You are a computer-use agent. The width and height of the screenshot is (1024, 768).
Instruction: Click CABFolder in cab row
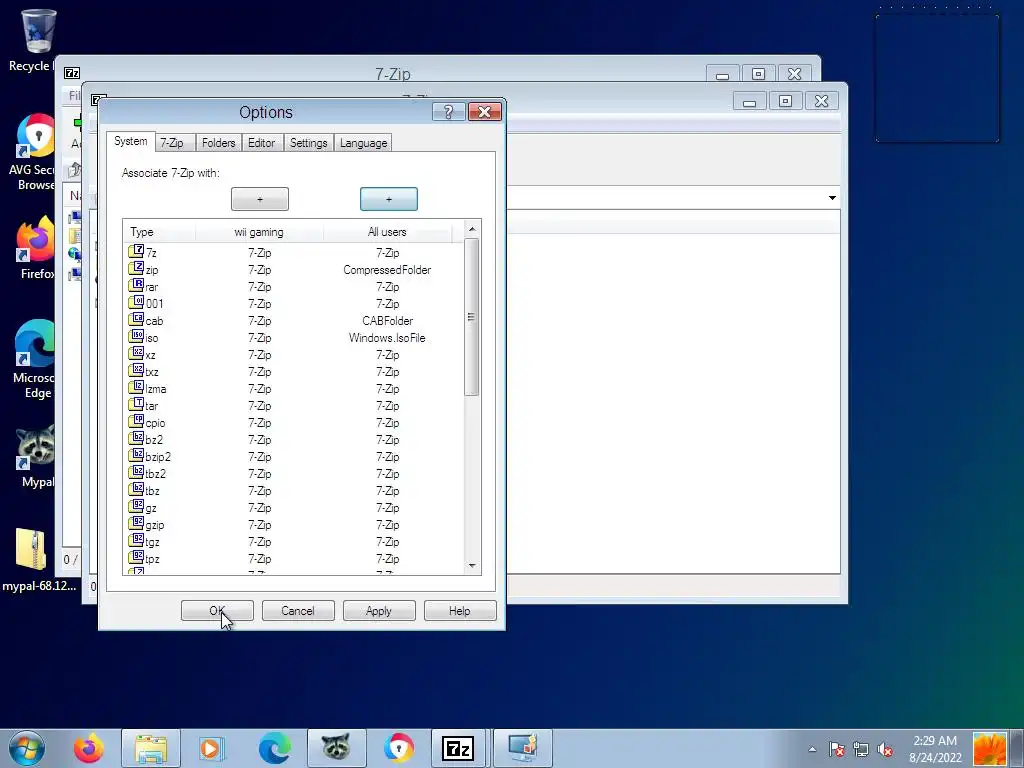tap(388, 321)
